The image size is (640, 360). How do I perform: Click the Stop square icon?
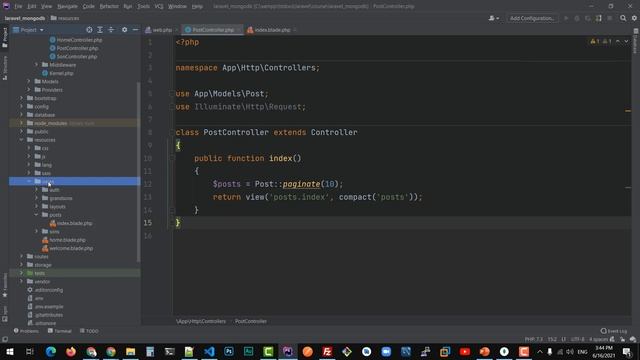(x=609, y=18)
